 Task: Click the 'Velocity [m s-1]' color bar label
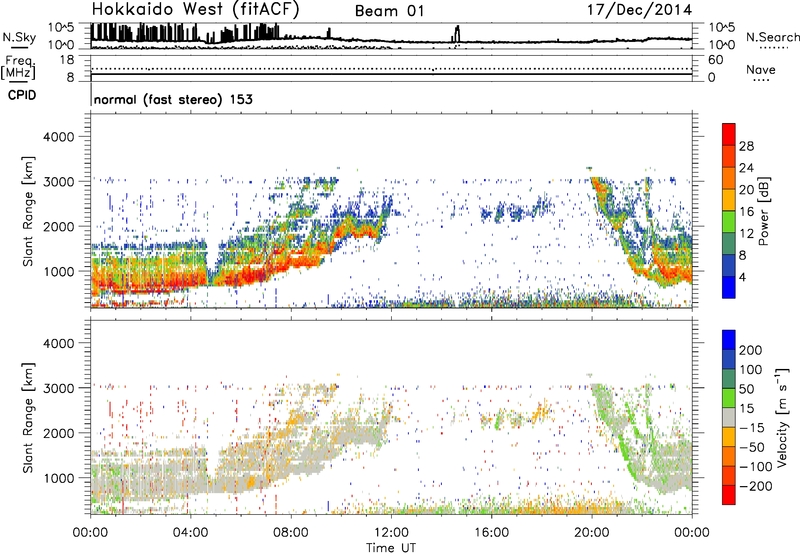[782, 417]
